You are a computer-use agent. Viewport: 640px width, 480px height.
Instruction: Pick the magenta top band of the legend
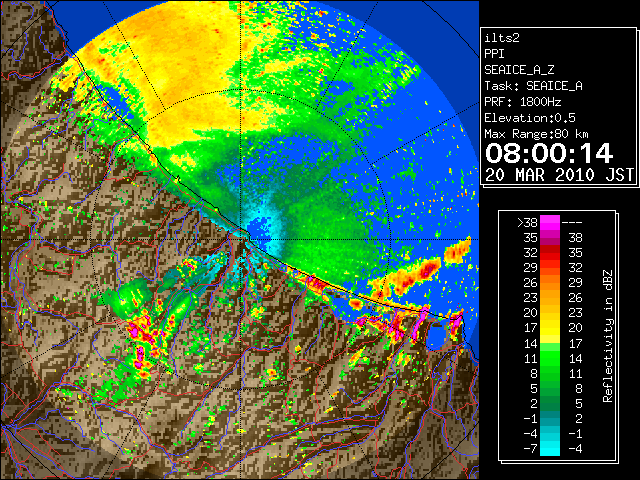pyautogui.click(x=550, y=222)
